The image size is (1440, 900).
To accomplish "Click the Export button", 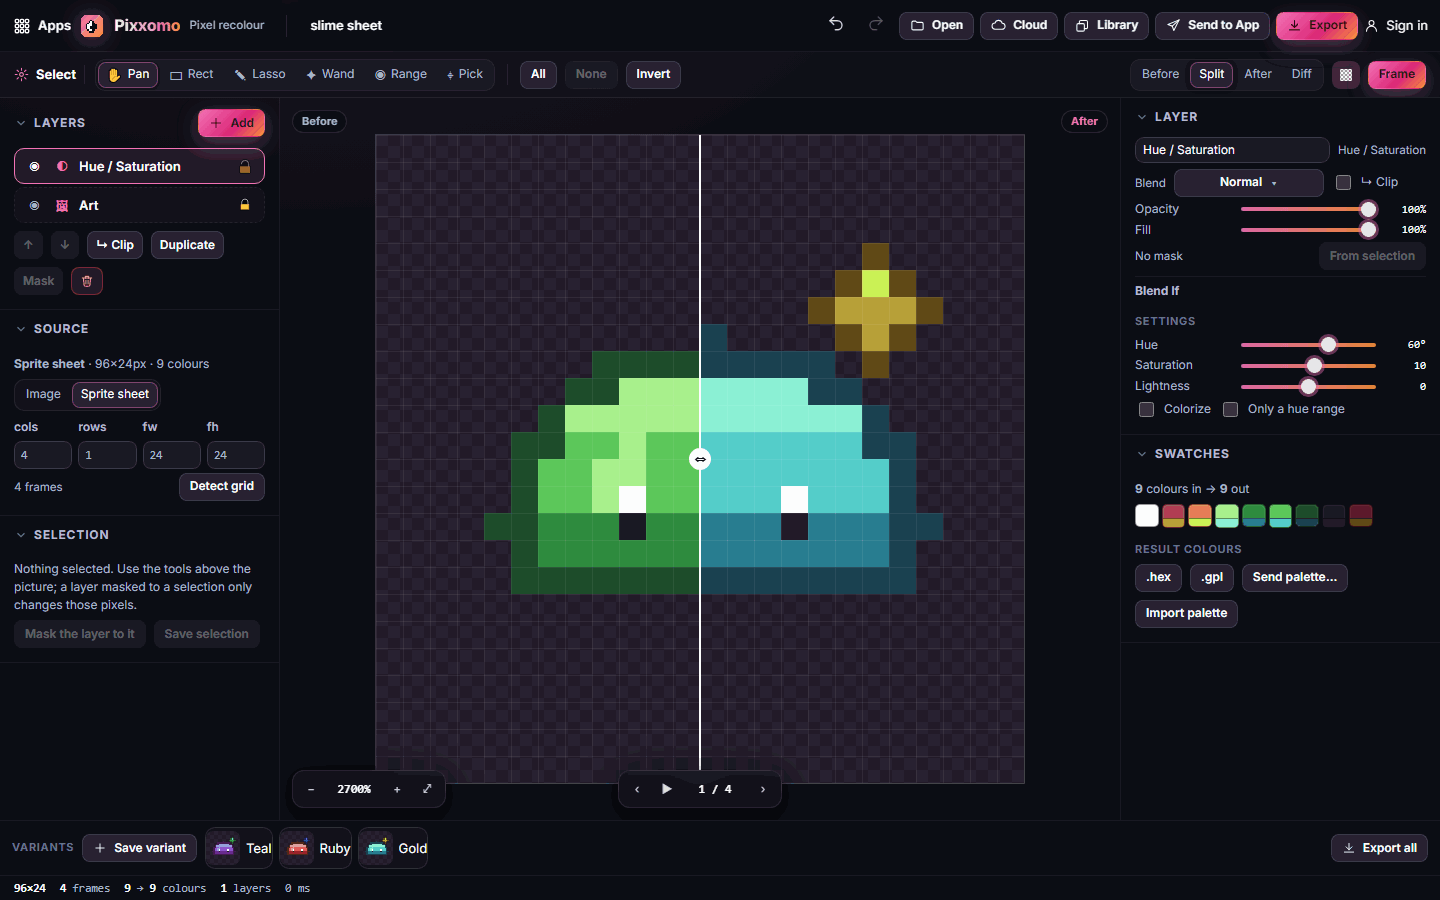I will click(x=1317, y=26).
